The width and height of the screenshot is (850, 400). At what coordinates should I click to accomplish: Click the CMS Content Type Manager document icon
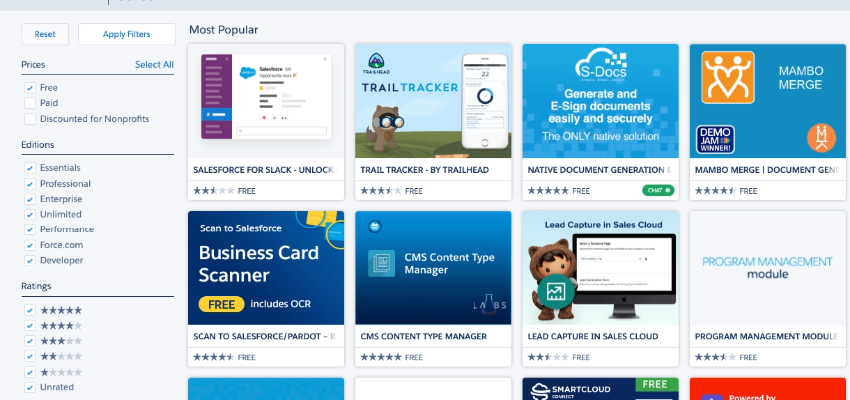(381, 264)
